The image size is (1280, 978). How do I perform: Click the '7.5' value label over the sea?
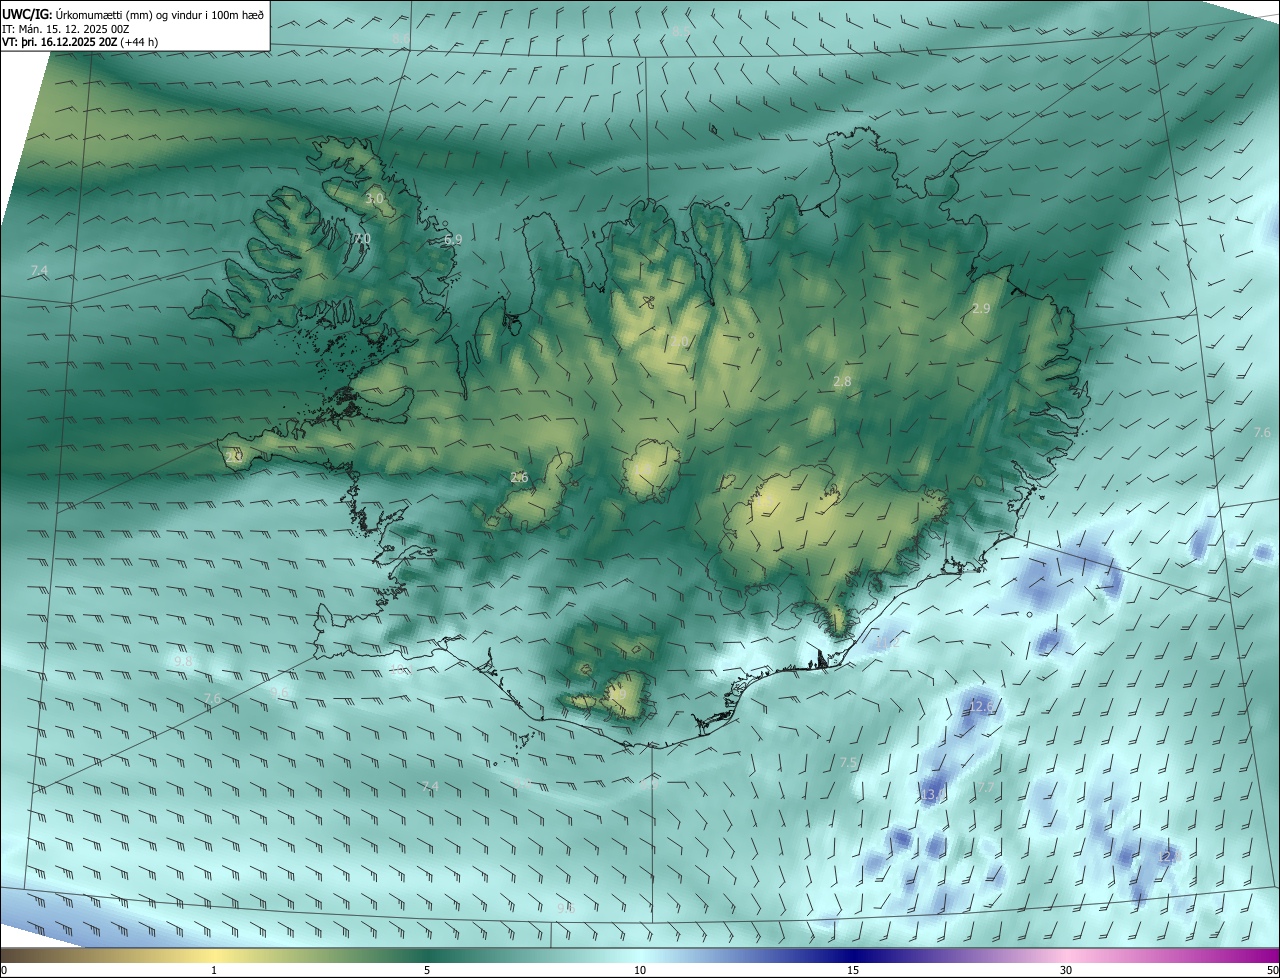[849, 763]
